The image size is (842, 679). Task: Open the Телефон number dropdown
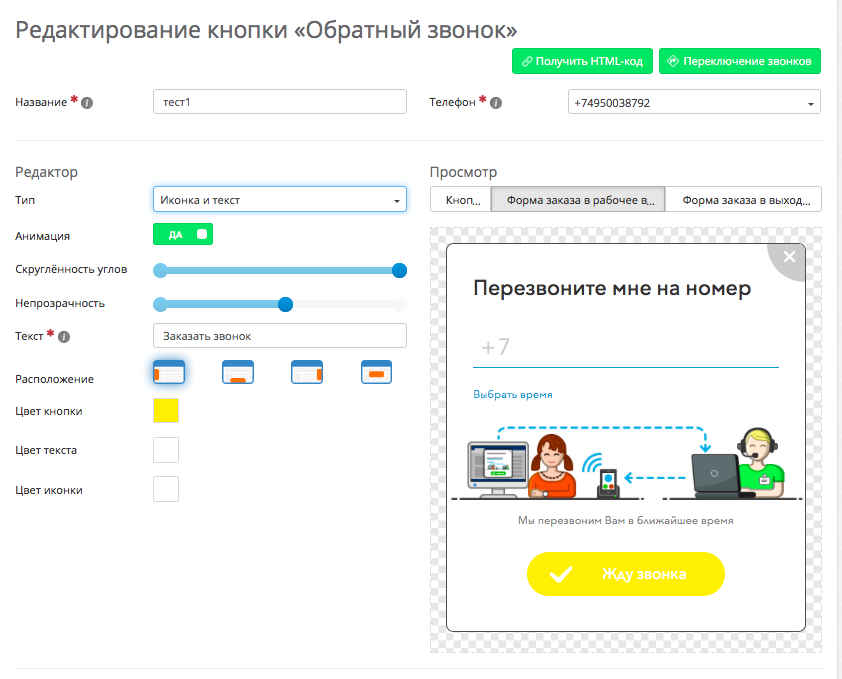click(x=693, y=103)
